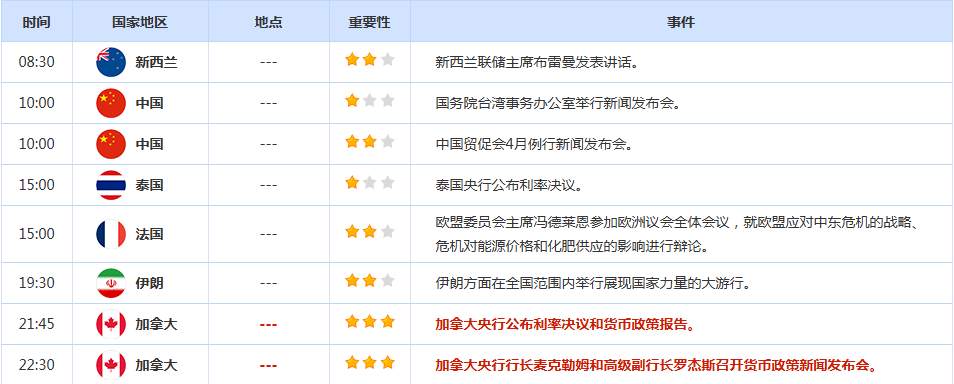Click the France flag icon
Image resolution: width=954 pixels, height=384 pixels.
111,234
